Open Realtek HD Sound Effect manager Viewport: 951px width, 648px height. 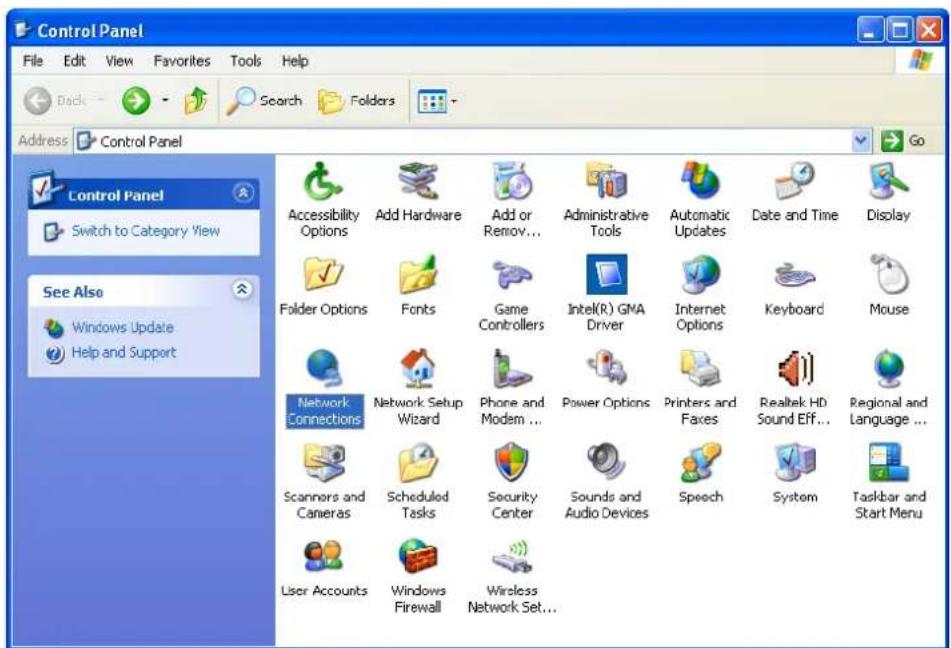click(x=795, y=388)
